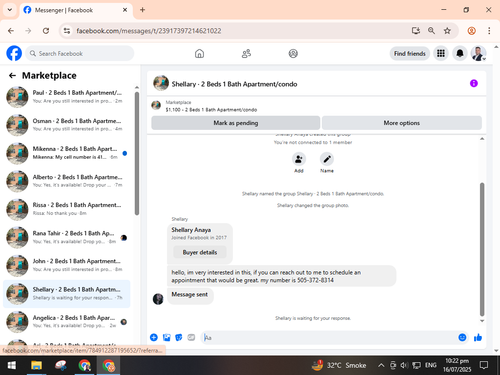500x375 pixels.
Task: Open Rissa's conversation
Action: point(67,209)
